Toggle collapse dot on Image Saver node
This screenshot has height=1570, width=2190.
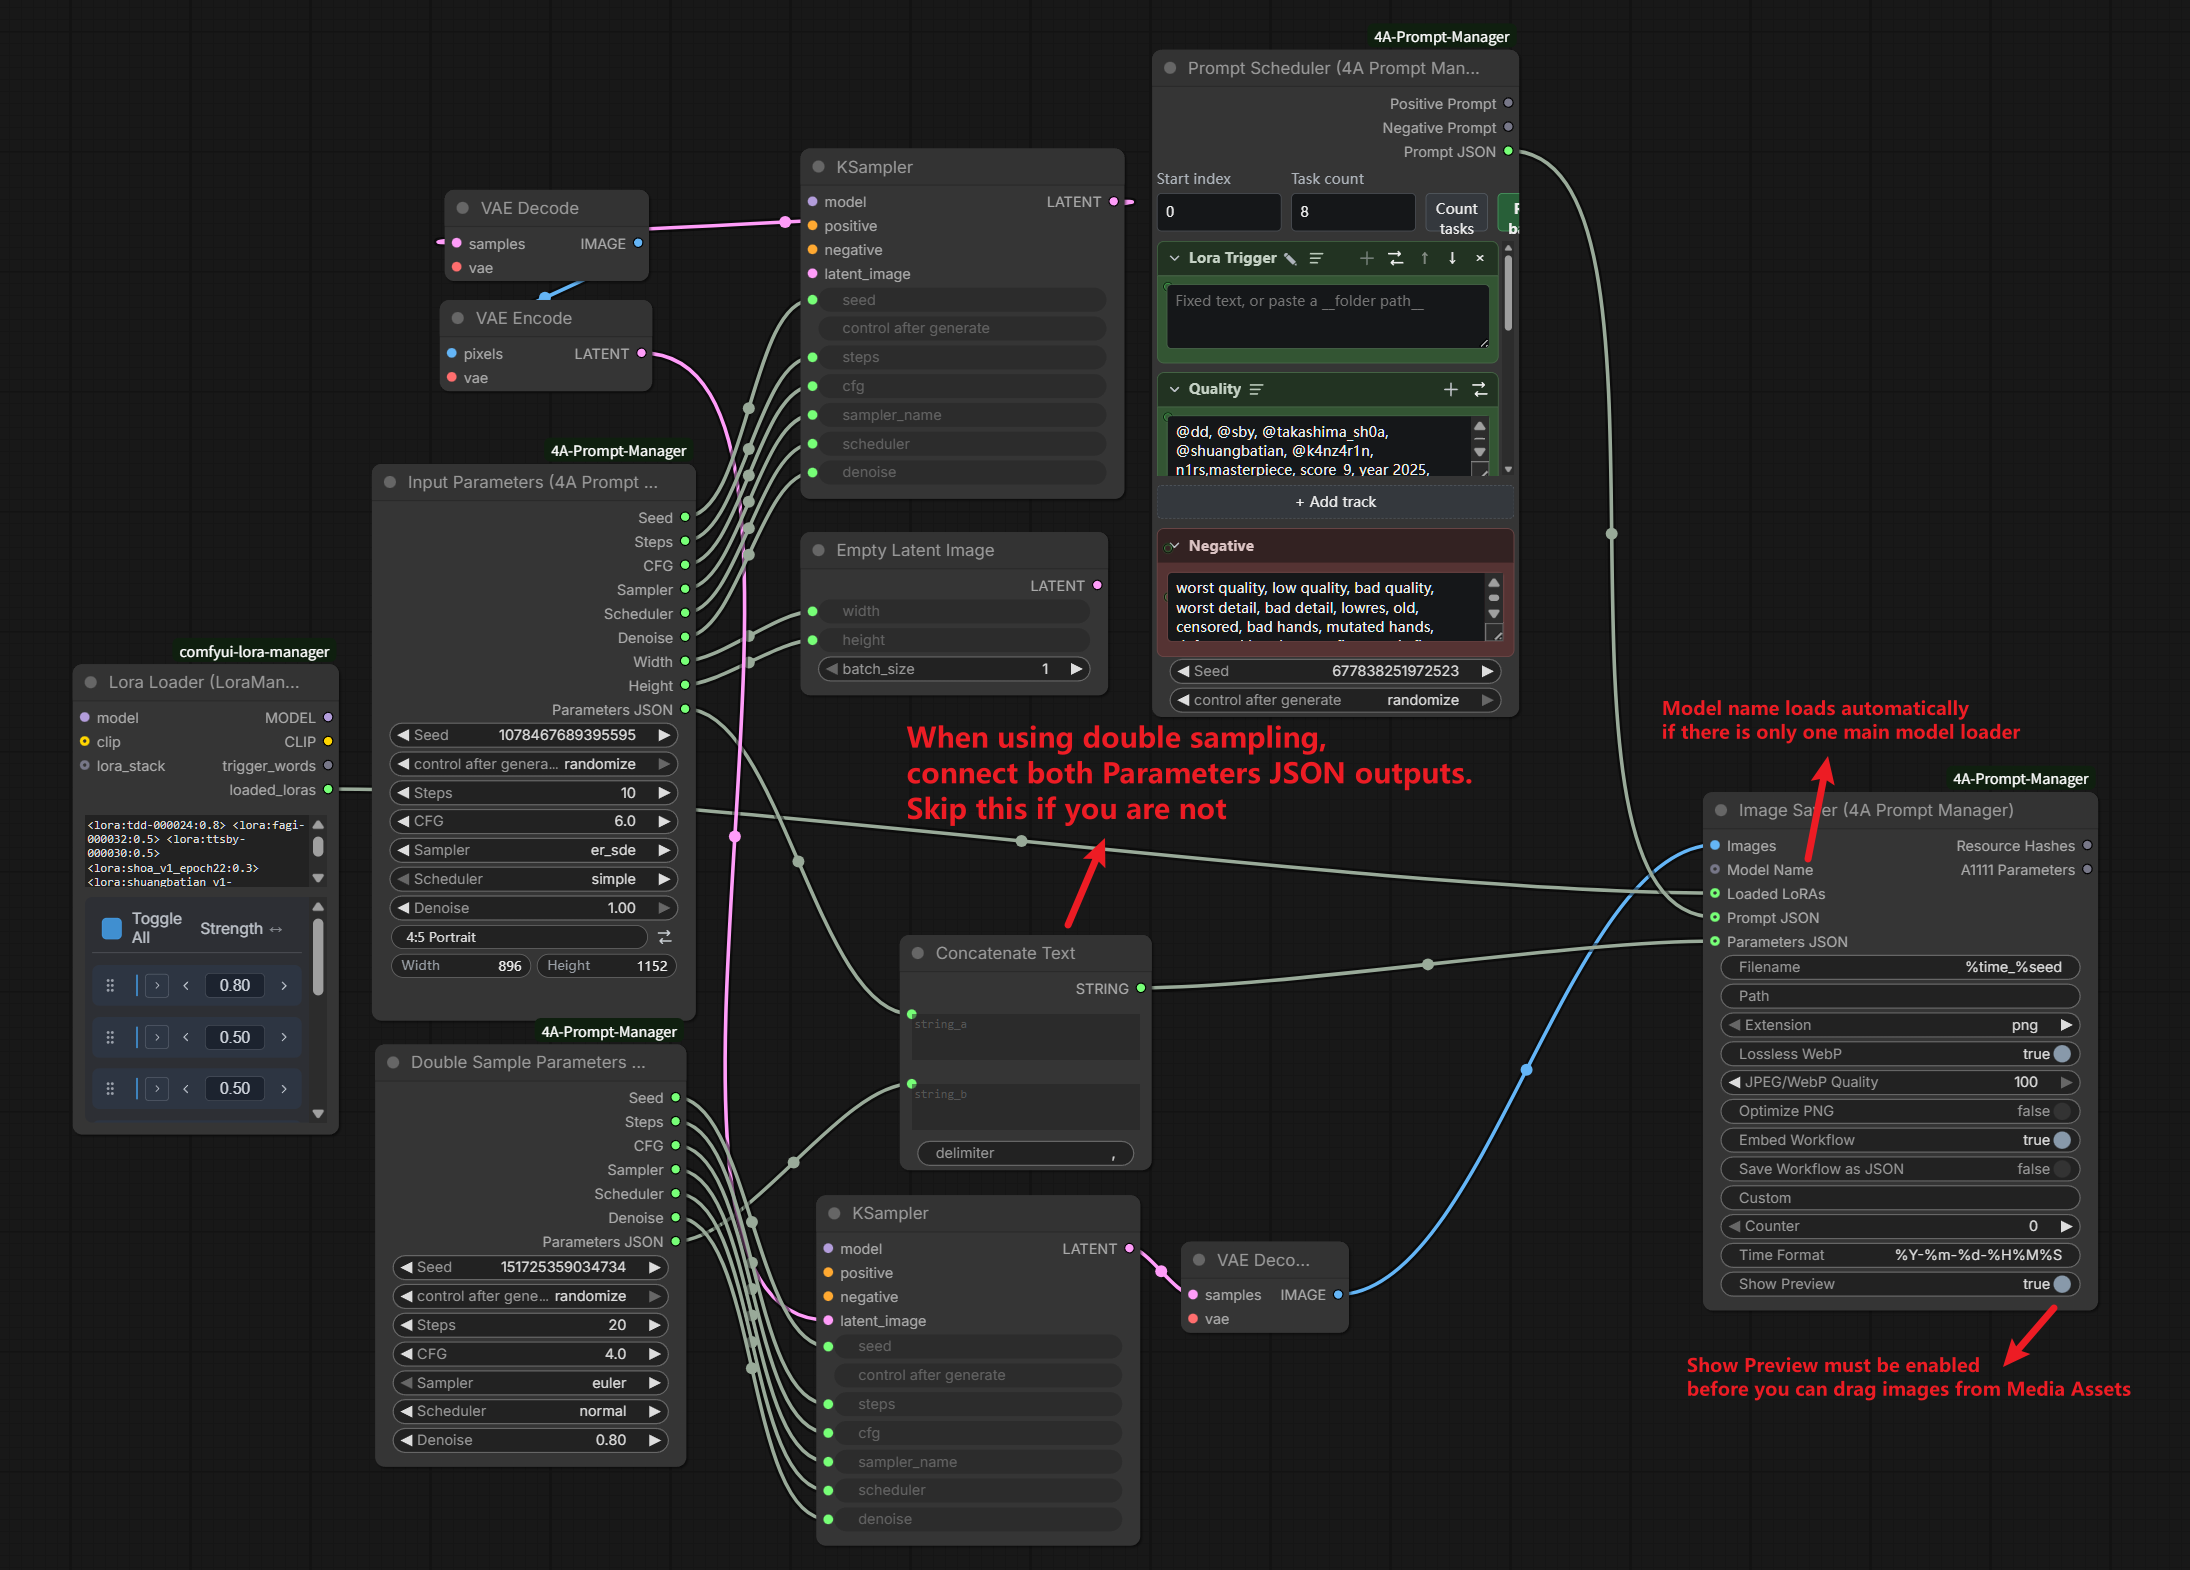[x=1721, y=810]
